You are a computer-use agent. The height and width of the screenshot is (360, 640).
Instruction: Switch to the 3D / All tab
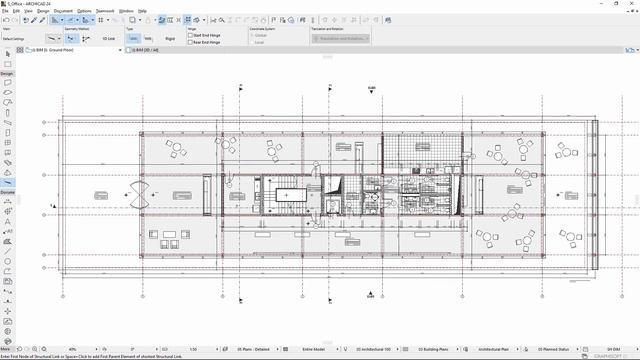[x=145, y=50]
